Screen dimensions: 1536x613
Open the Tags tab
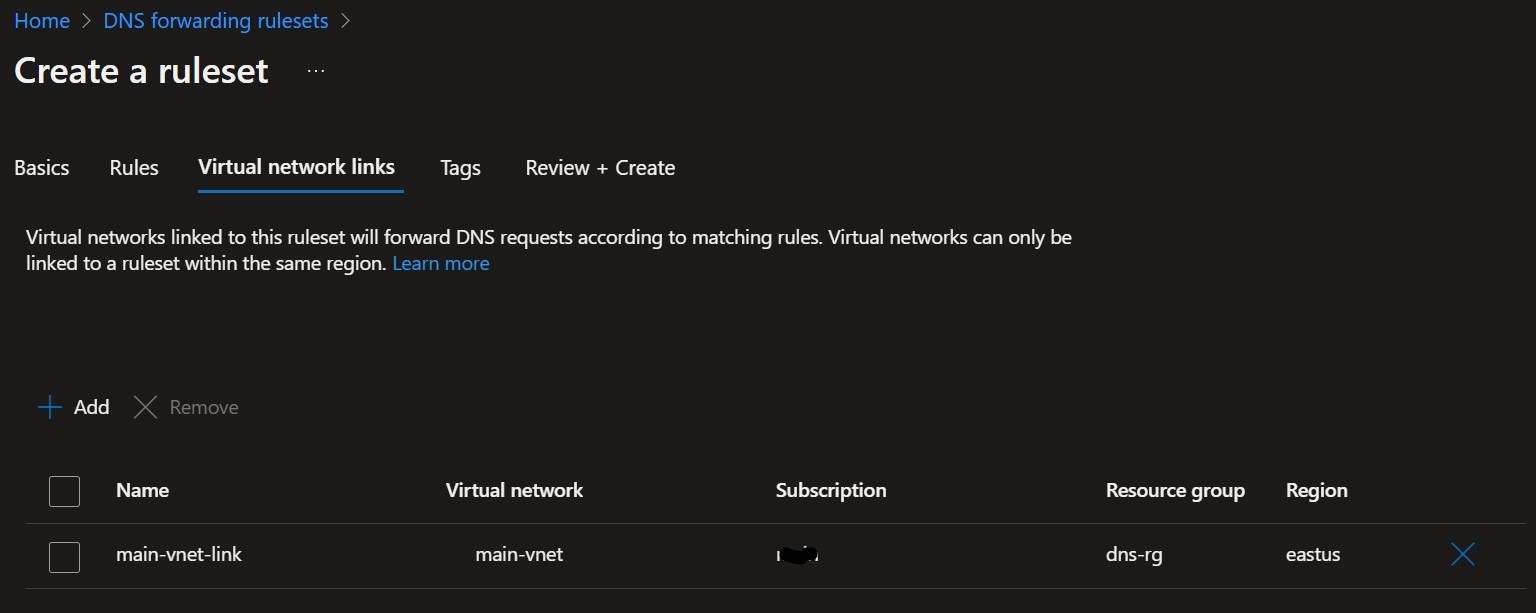[x=459, y=167]
